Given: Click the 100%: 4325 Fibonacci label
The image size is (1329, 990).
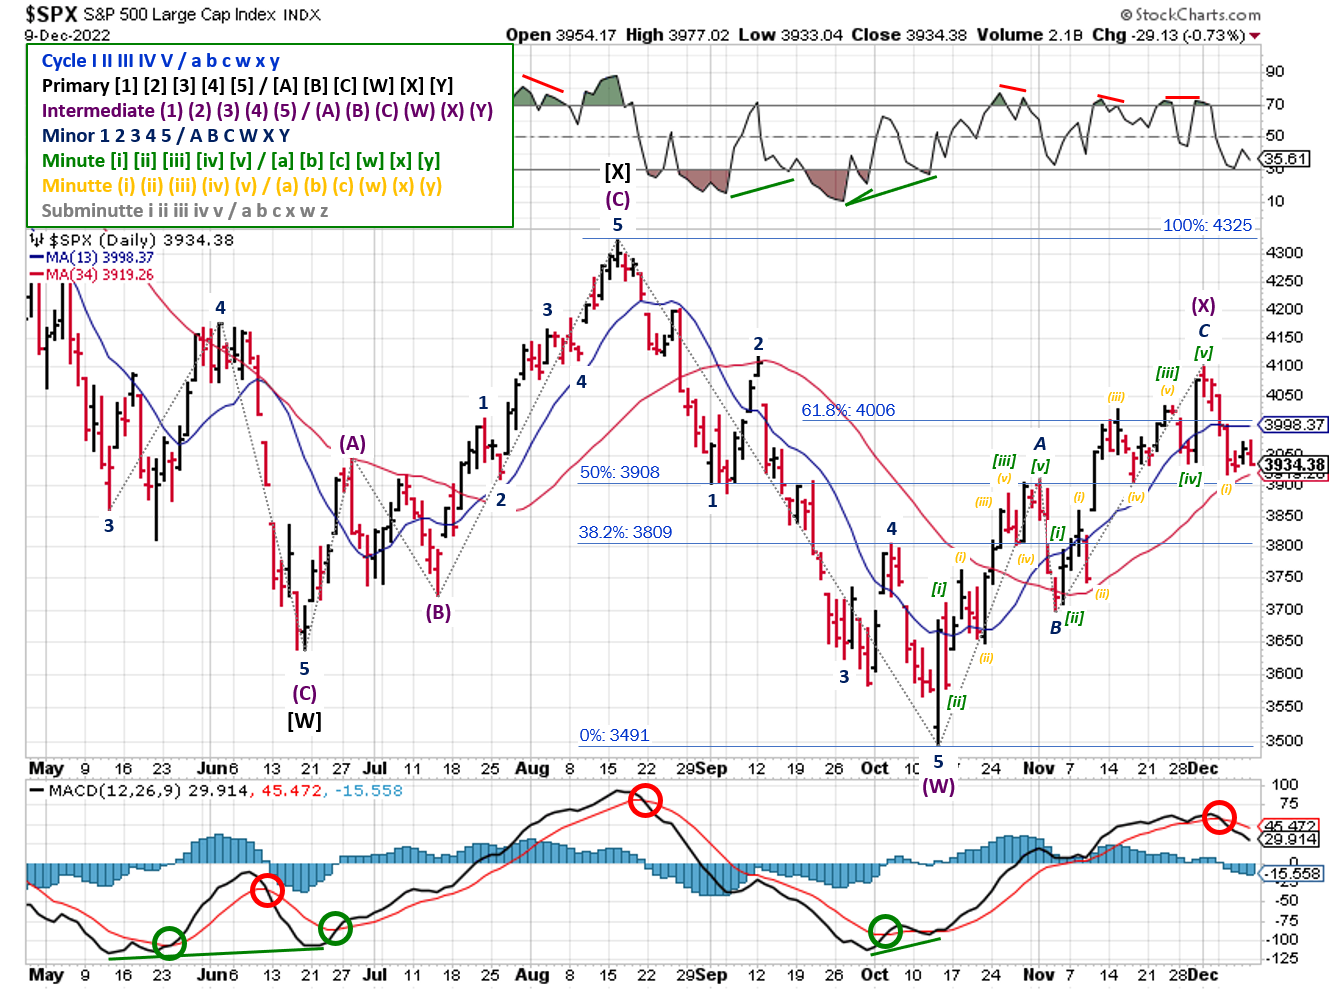Looking at the screenshot, I should [1207, 225].
